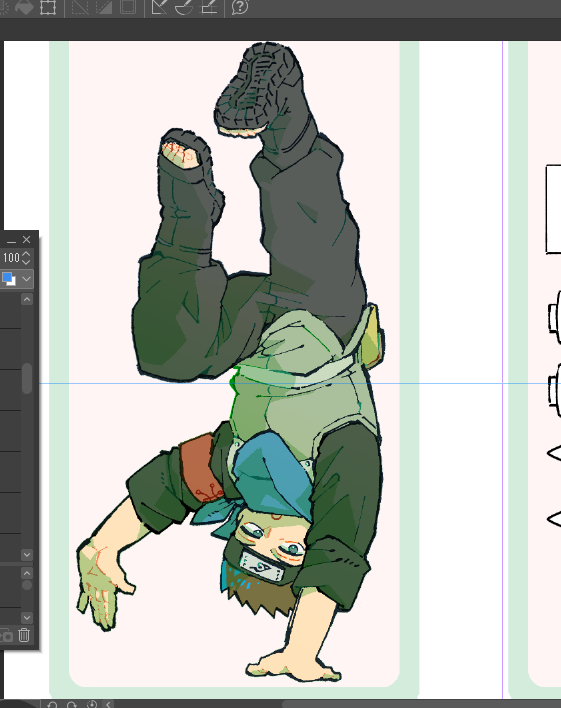Rotate canvas left using bottom bar icon
Viewport: 561px width, 708px height.
52,704
